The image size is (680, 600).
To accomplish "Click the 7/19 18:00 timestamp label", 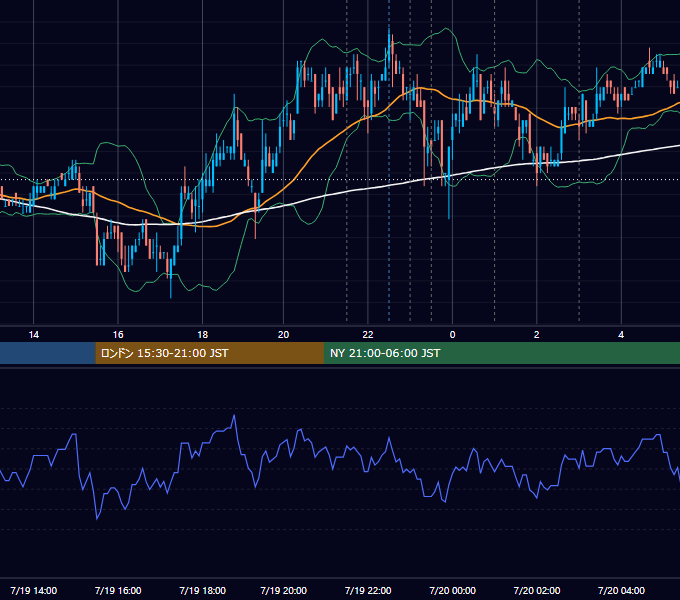I will pos(203,590).
